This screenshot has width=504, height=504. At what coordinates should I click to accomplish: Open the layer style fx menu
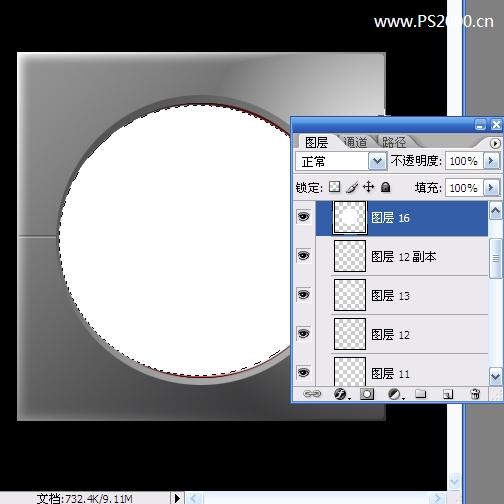341,394
